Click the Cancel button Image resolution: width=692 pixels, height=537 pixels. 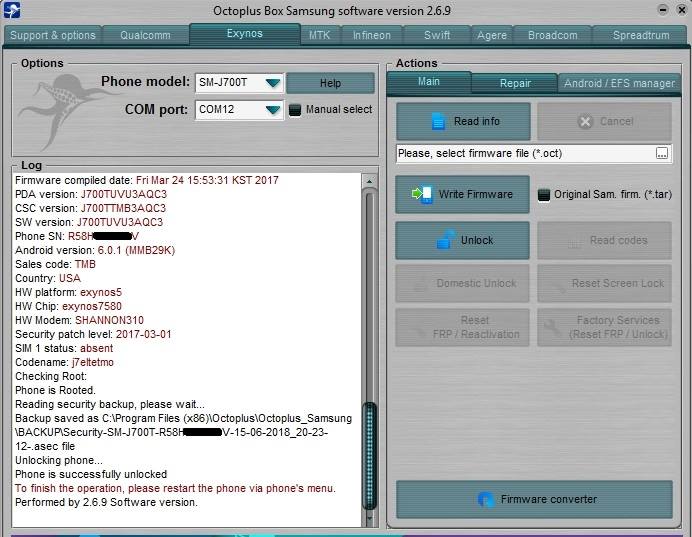coord(605,121)
